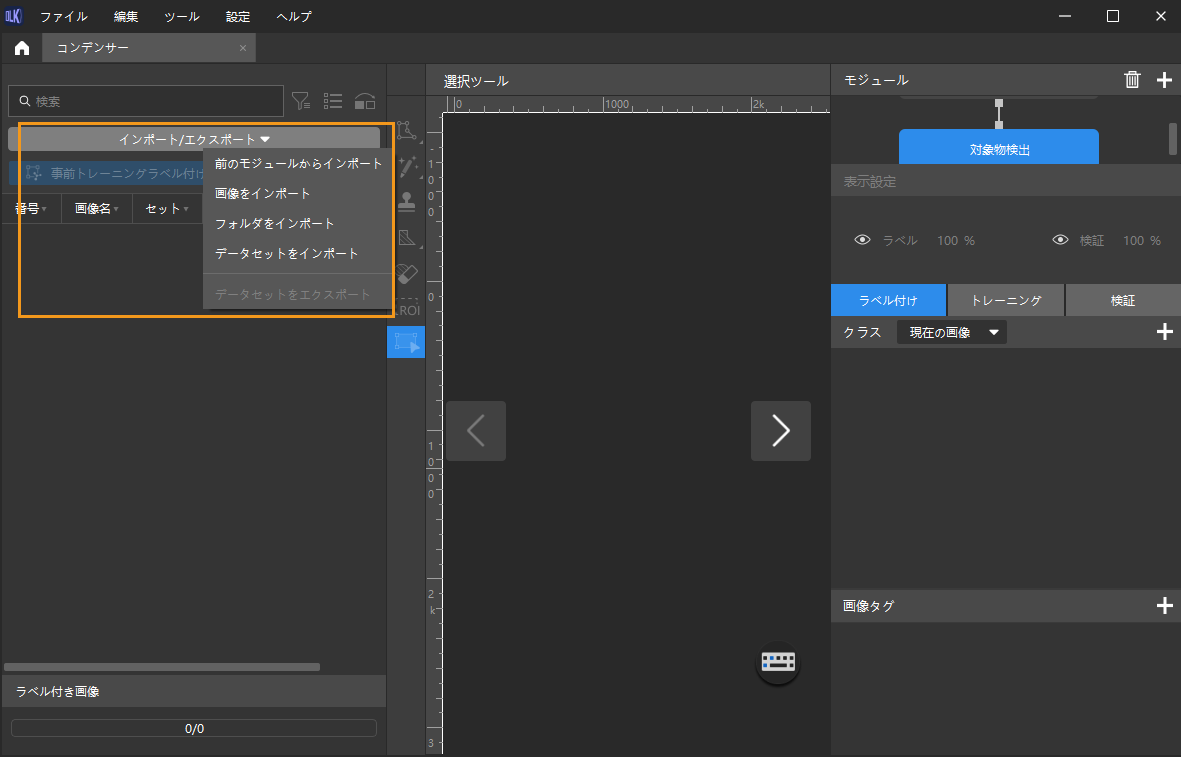
Task: Click the list view icon beside search
Action: click(x=333, y=101)
